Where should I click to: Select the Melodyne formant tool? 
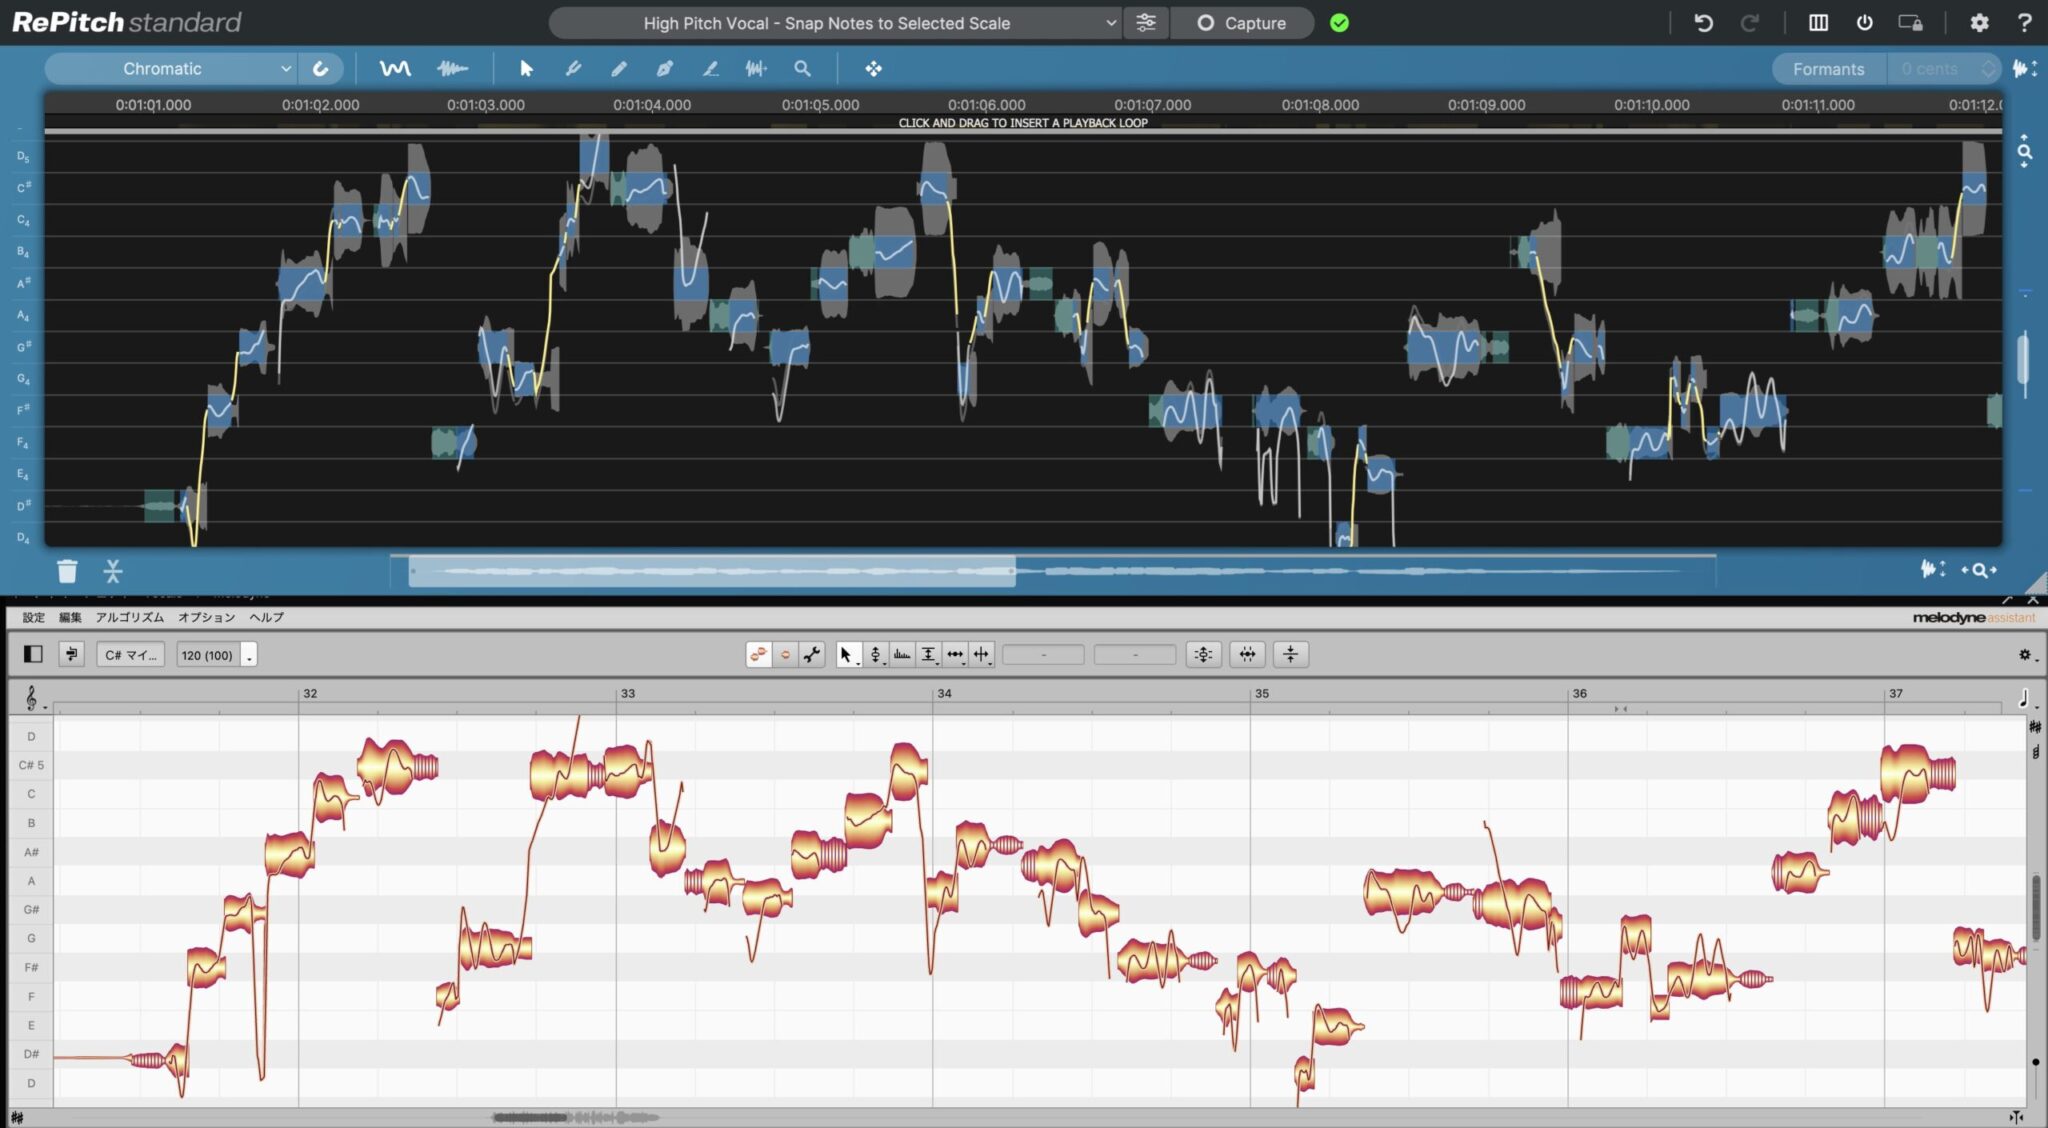point(902,654)
